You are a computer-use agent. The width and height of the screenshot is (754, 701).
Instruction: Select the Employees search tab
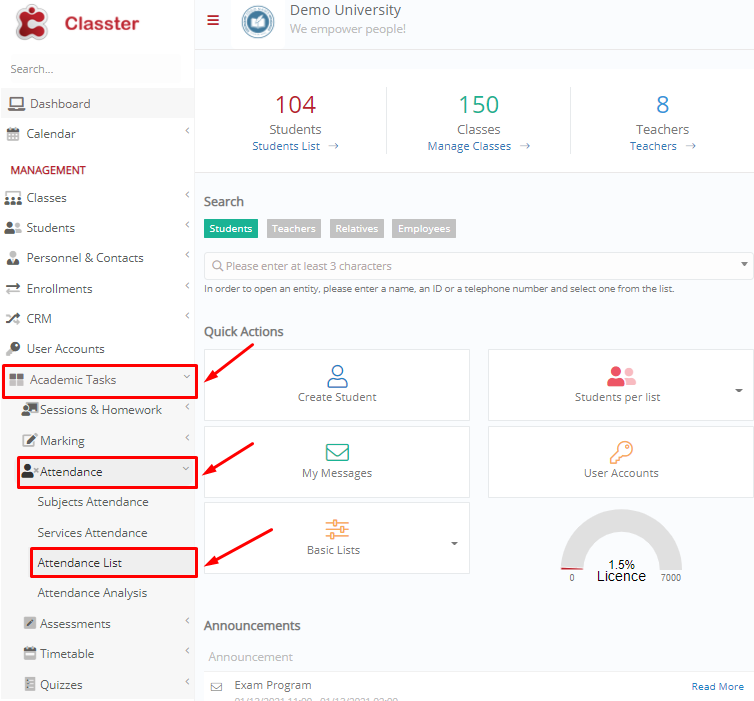(x=424, y=228)
